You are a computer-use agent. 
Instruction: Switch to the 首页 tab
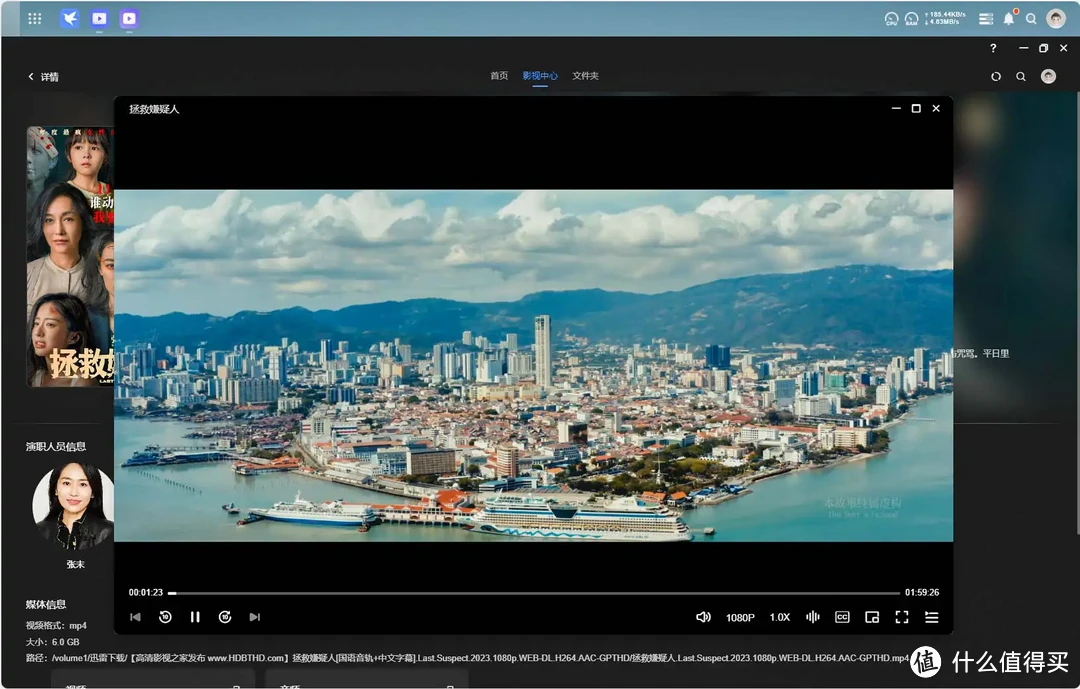coord(499,76)
